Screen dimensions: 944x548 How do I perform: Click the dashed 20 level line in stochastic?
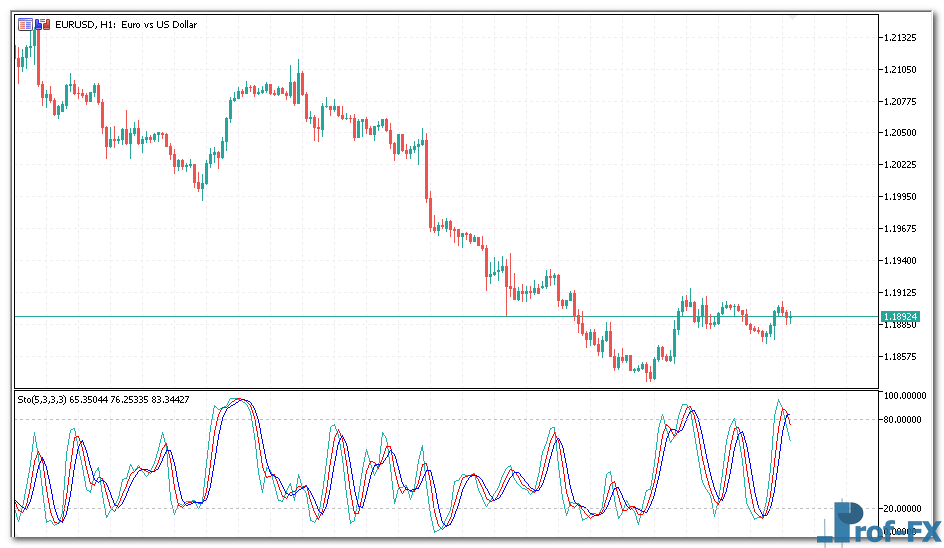tap(500, 509)
